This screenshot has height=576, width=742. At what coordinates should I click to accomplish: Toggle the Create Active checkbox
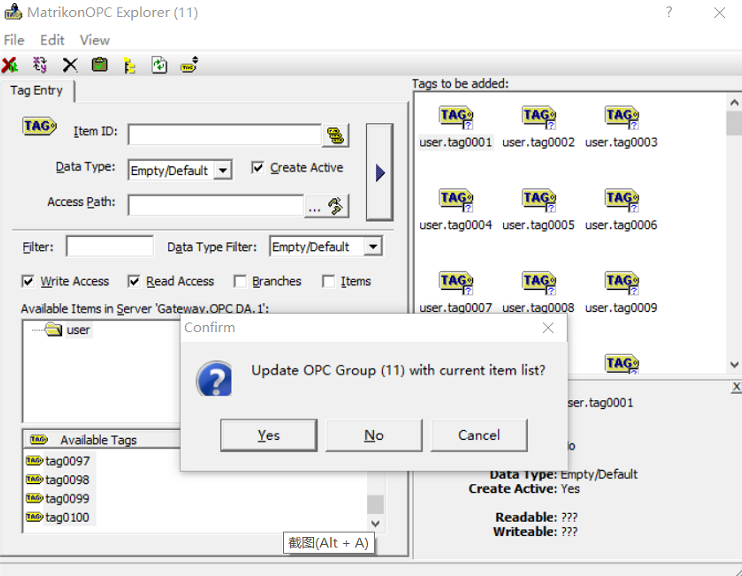click(257, 168)
